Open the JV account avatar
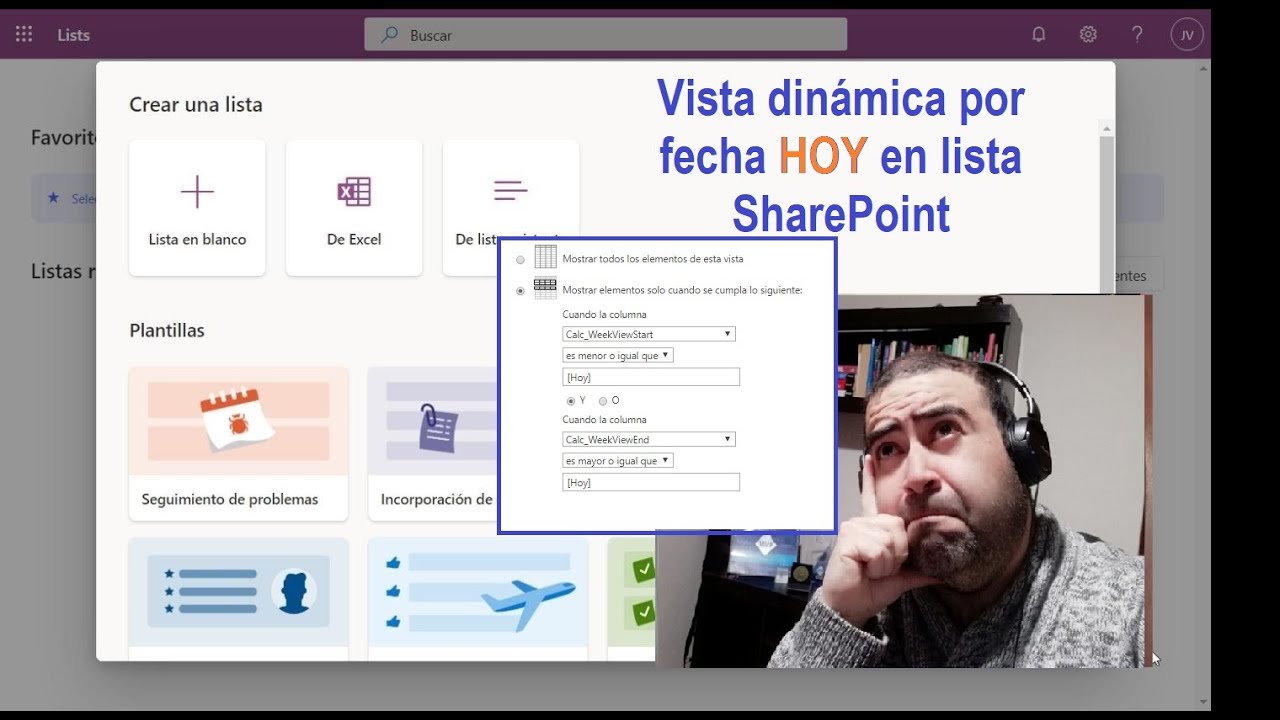The width and height of the screenshot is (1280, 720). [x=1187, y=34]
